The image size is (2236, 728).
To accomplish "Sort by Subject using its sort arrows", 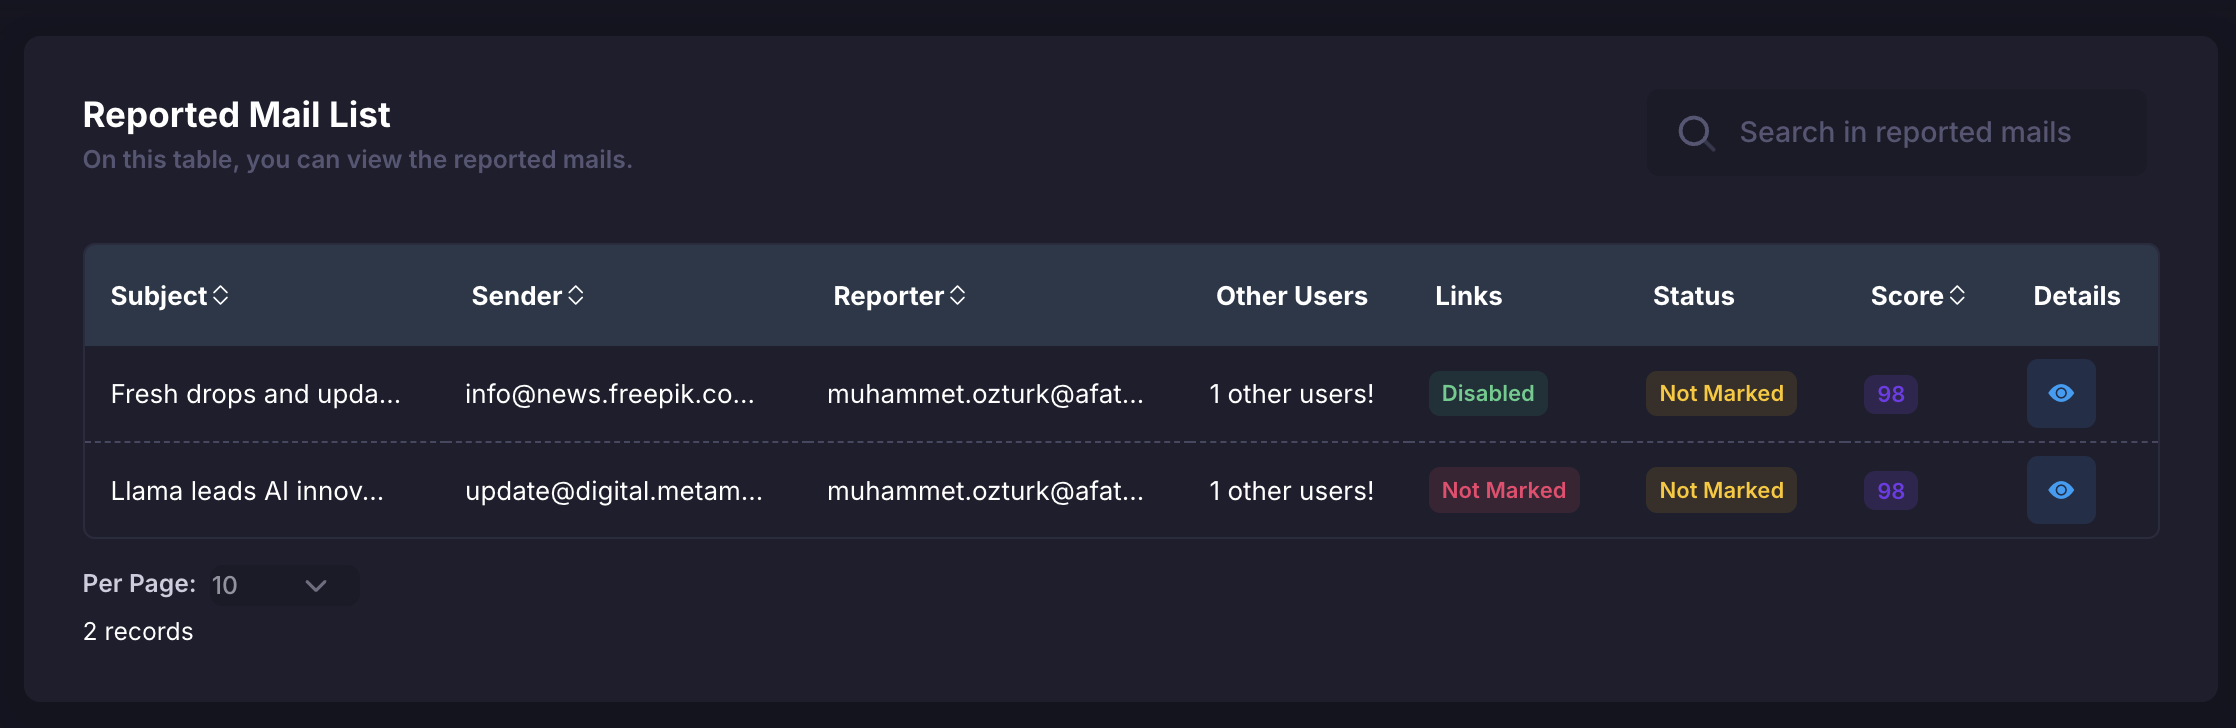I will 221,295.
